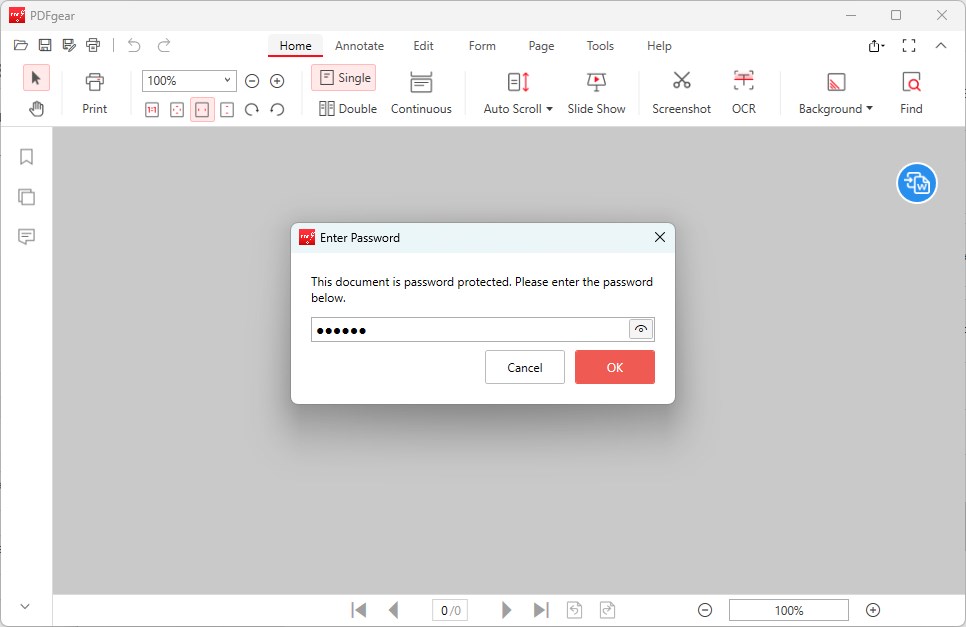The width and height of the screenshot is (966, 627).
Task: Open the OCR tool
Action: pyautogui.click(x=743, y=82)
